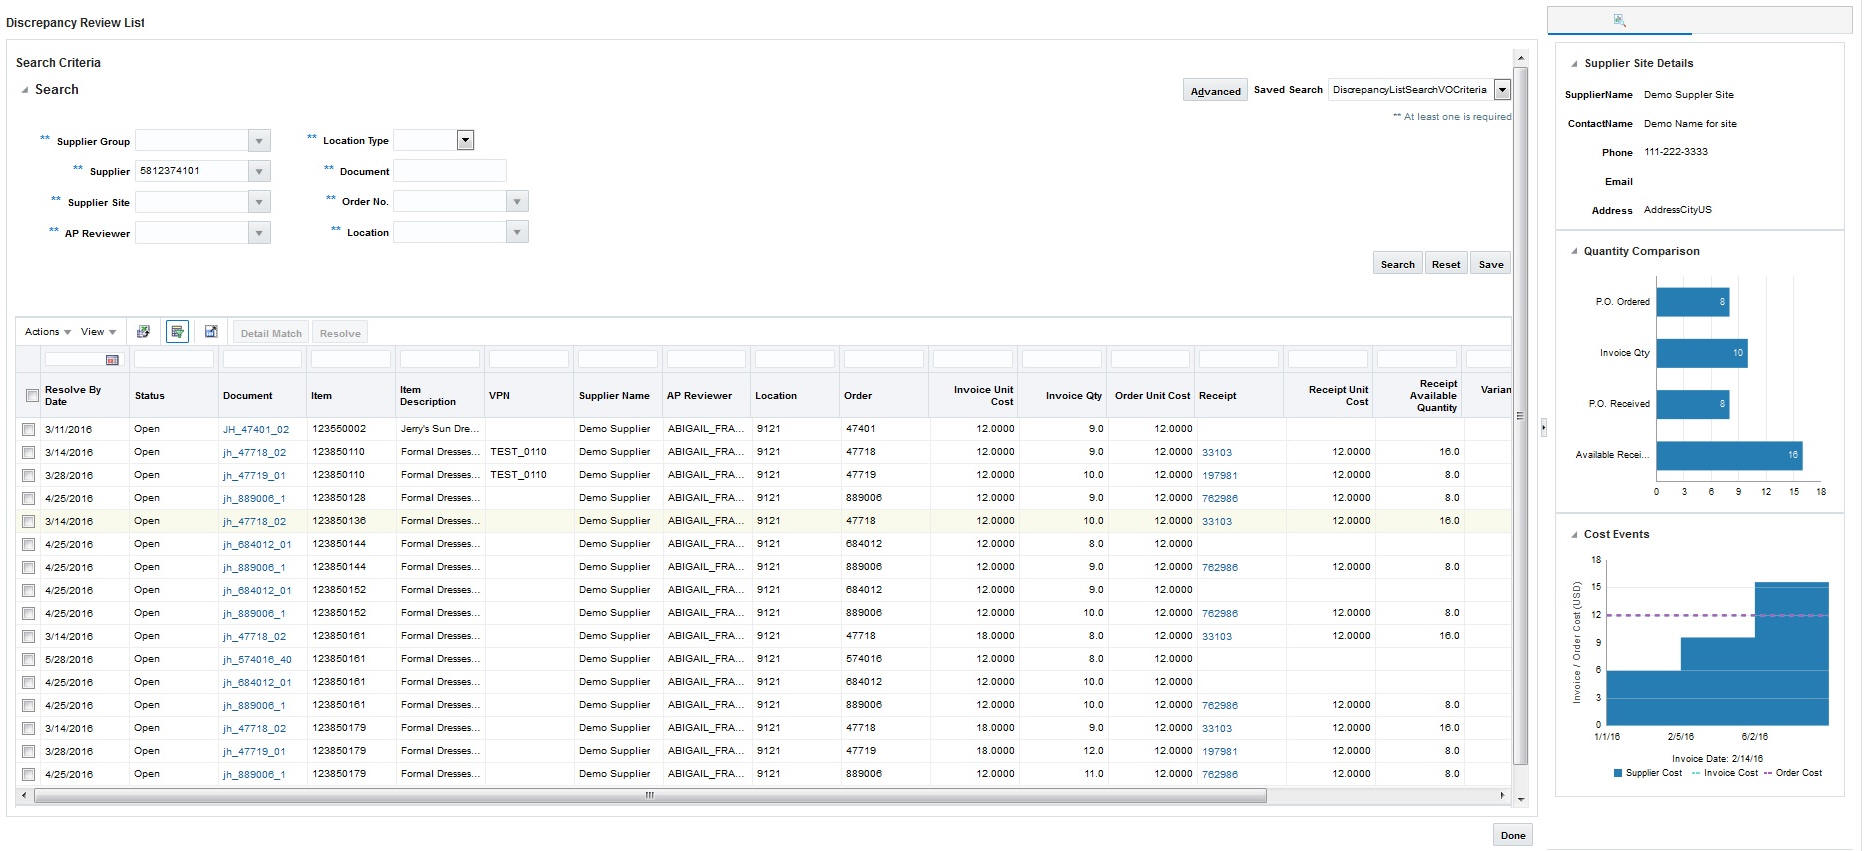Click the P.O. Ordered bar in chart
Screen dimensions: 1866x851
click(x=1693, y=302)
